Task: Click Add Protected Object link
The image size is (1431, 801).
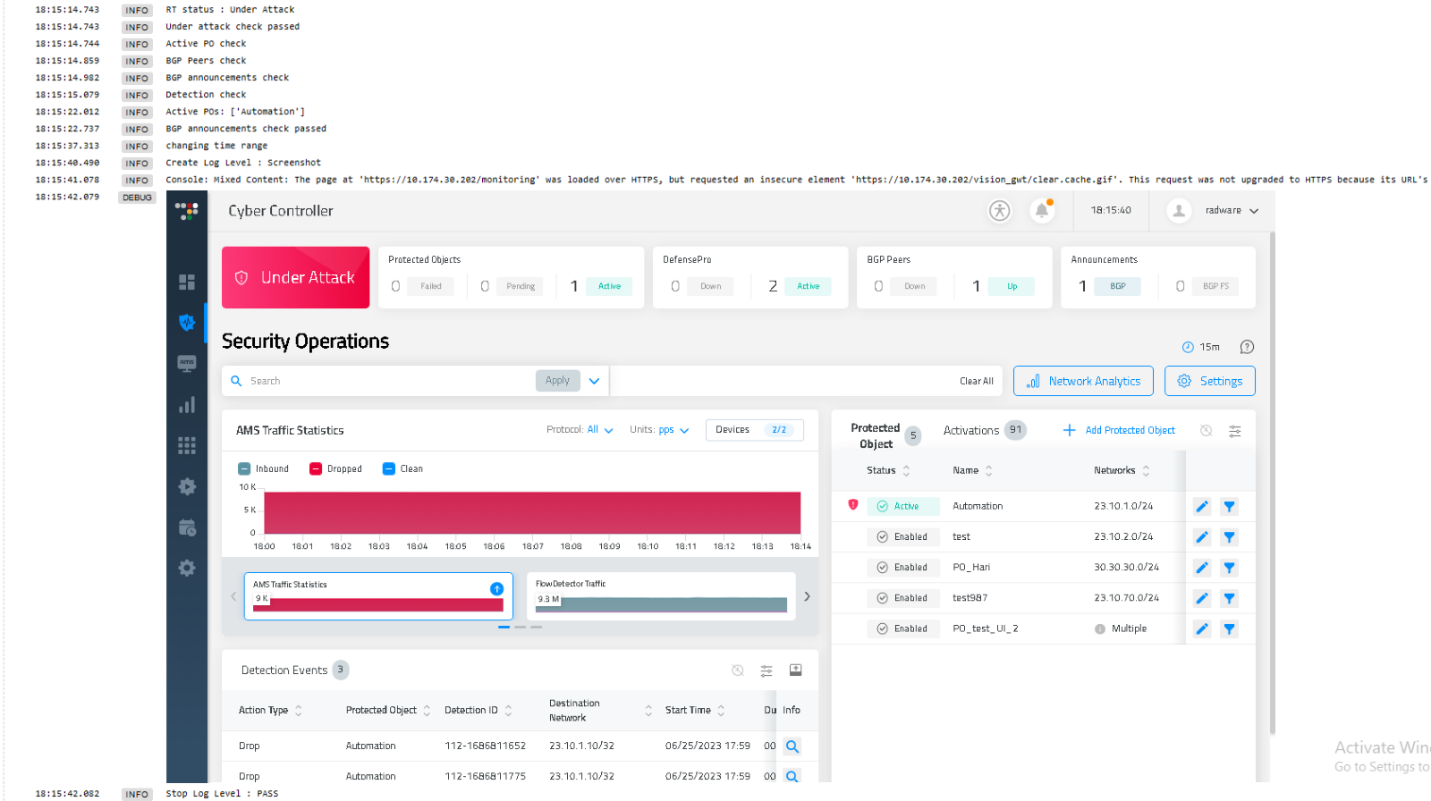Action: click(1119, 430)
